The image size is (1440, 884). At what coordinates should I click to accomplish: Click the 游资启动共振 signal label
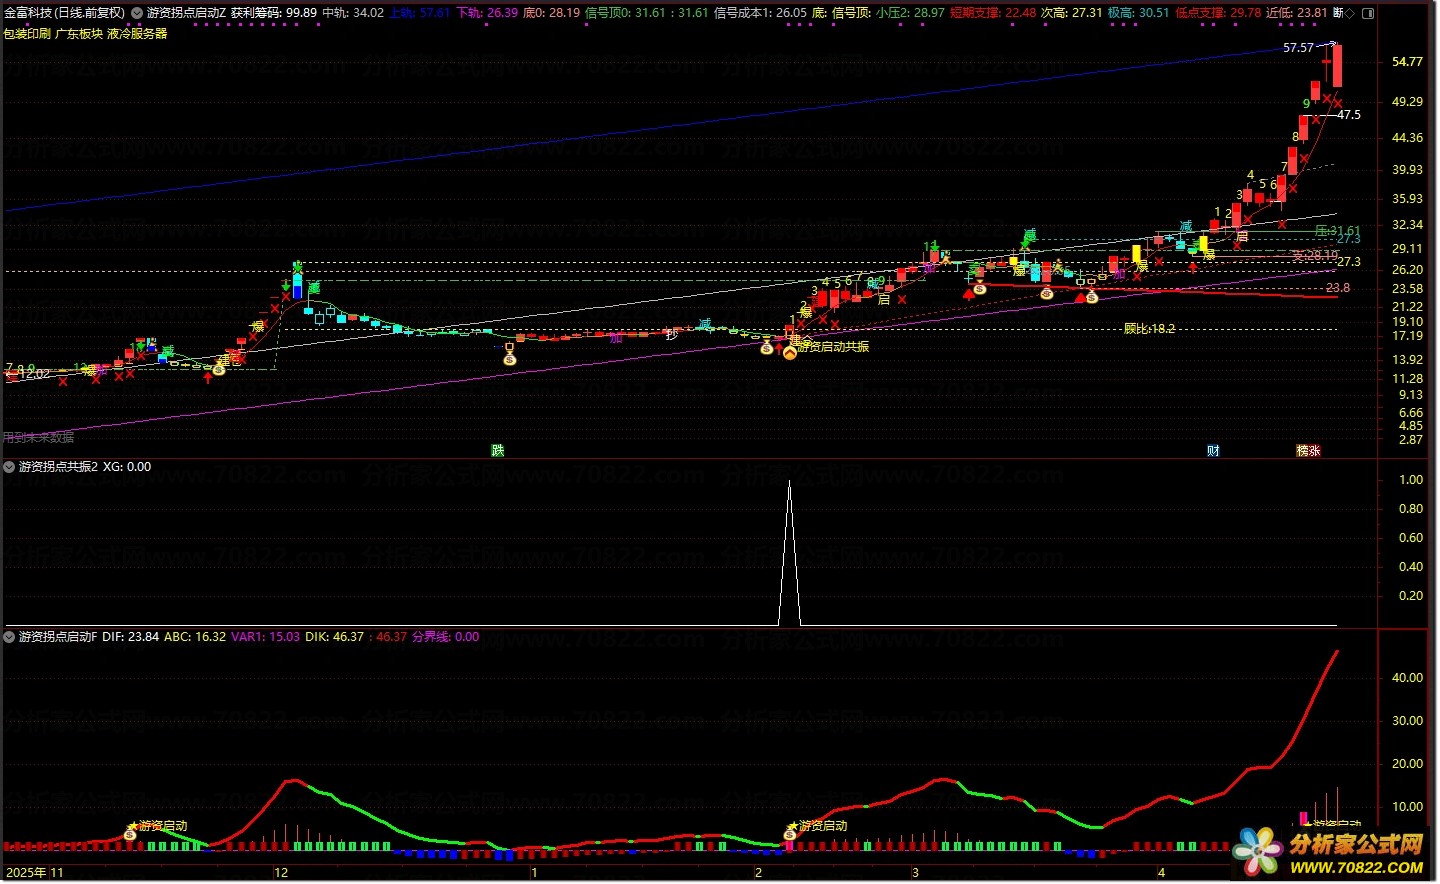(x=834, y=347)
